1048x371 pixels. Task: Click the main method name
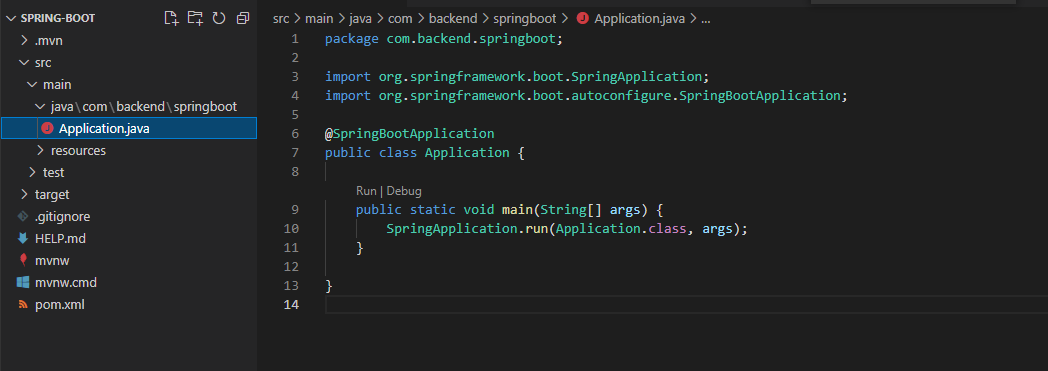click(517, 210)
